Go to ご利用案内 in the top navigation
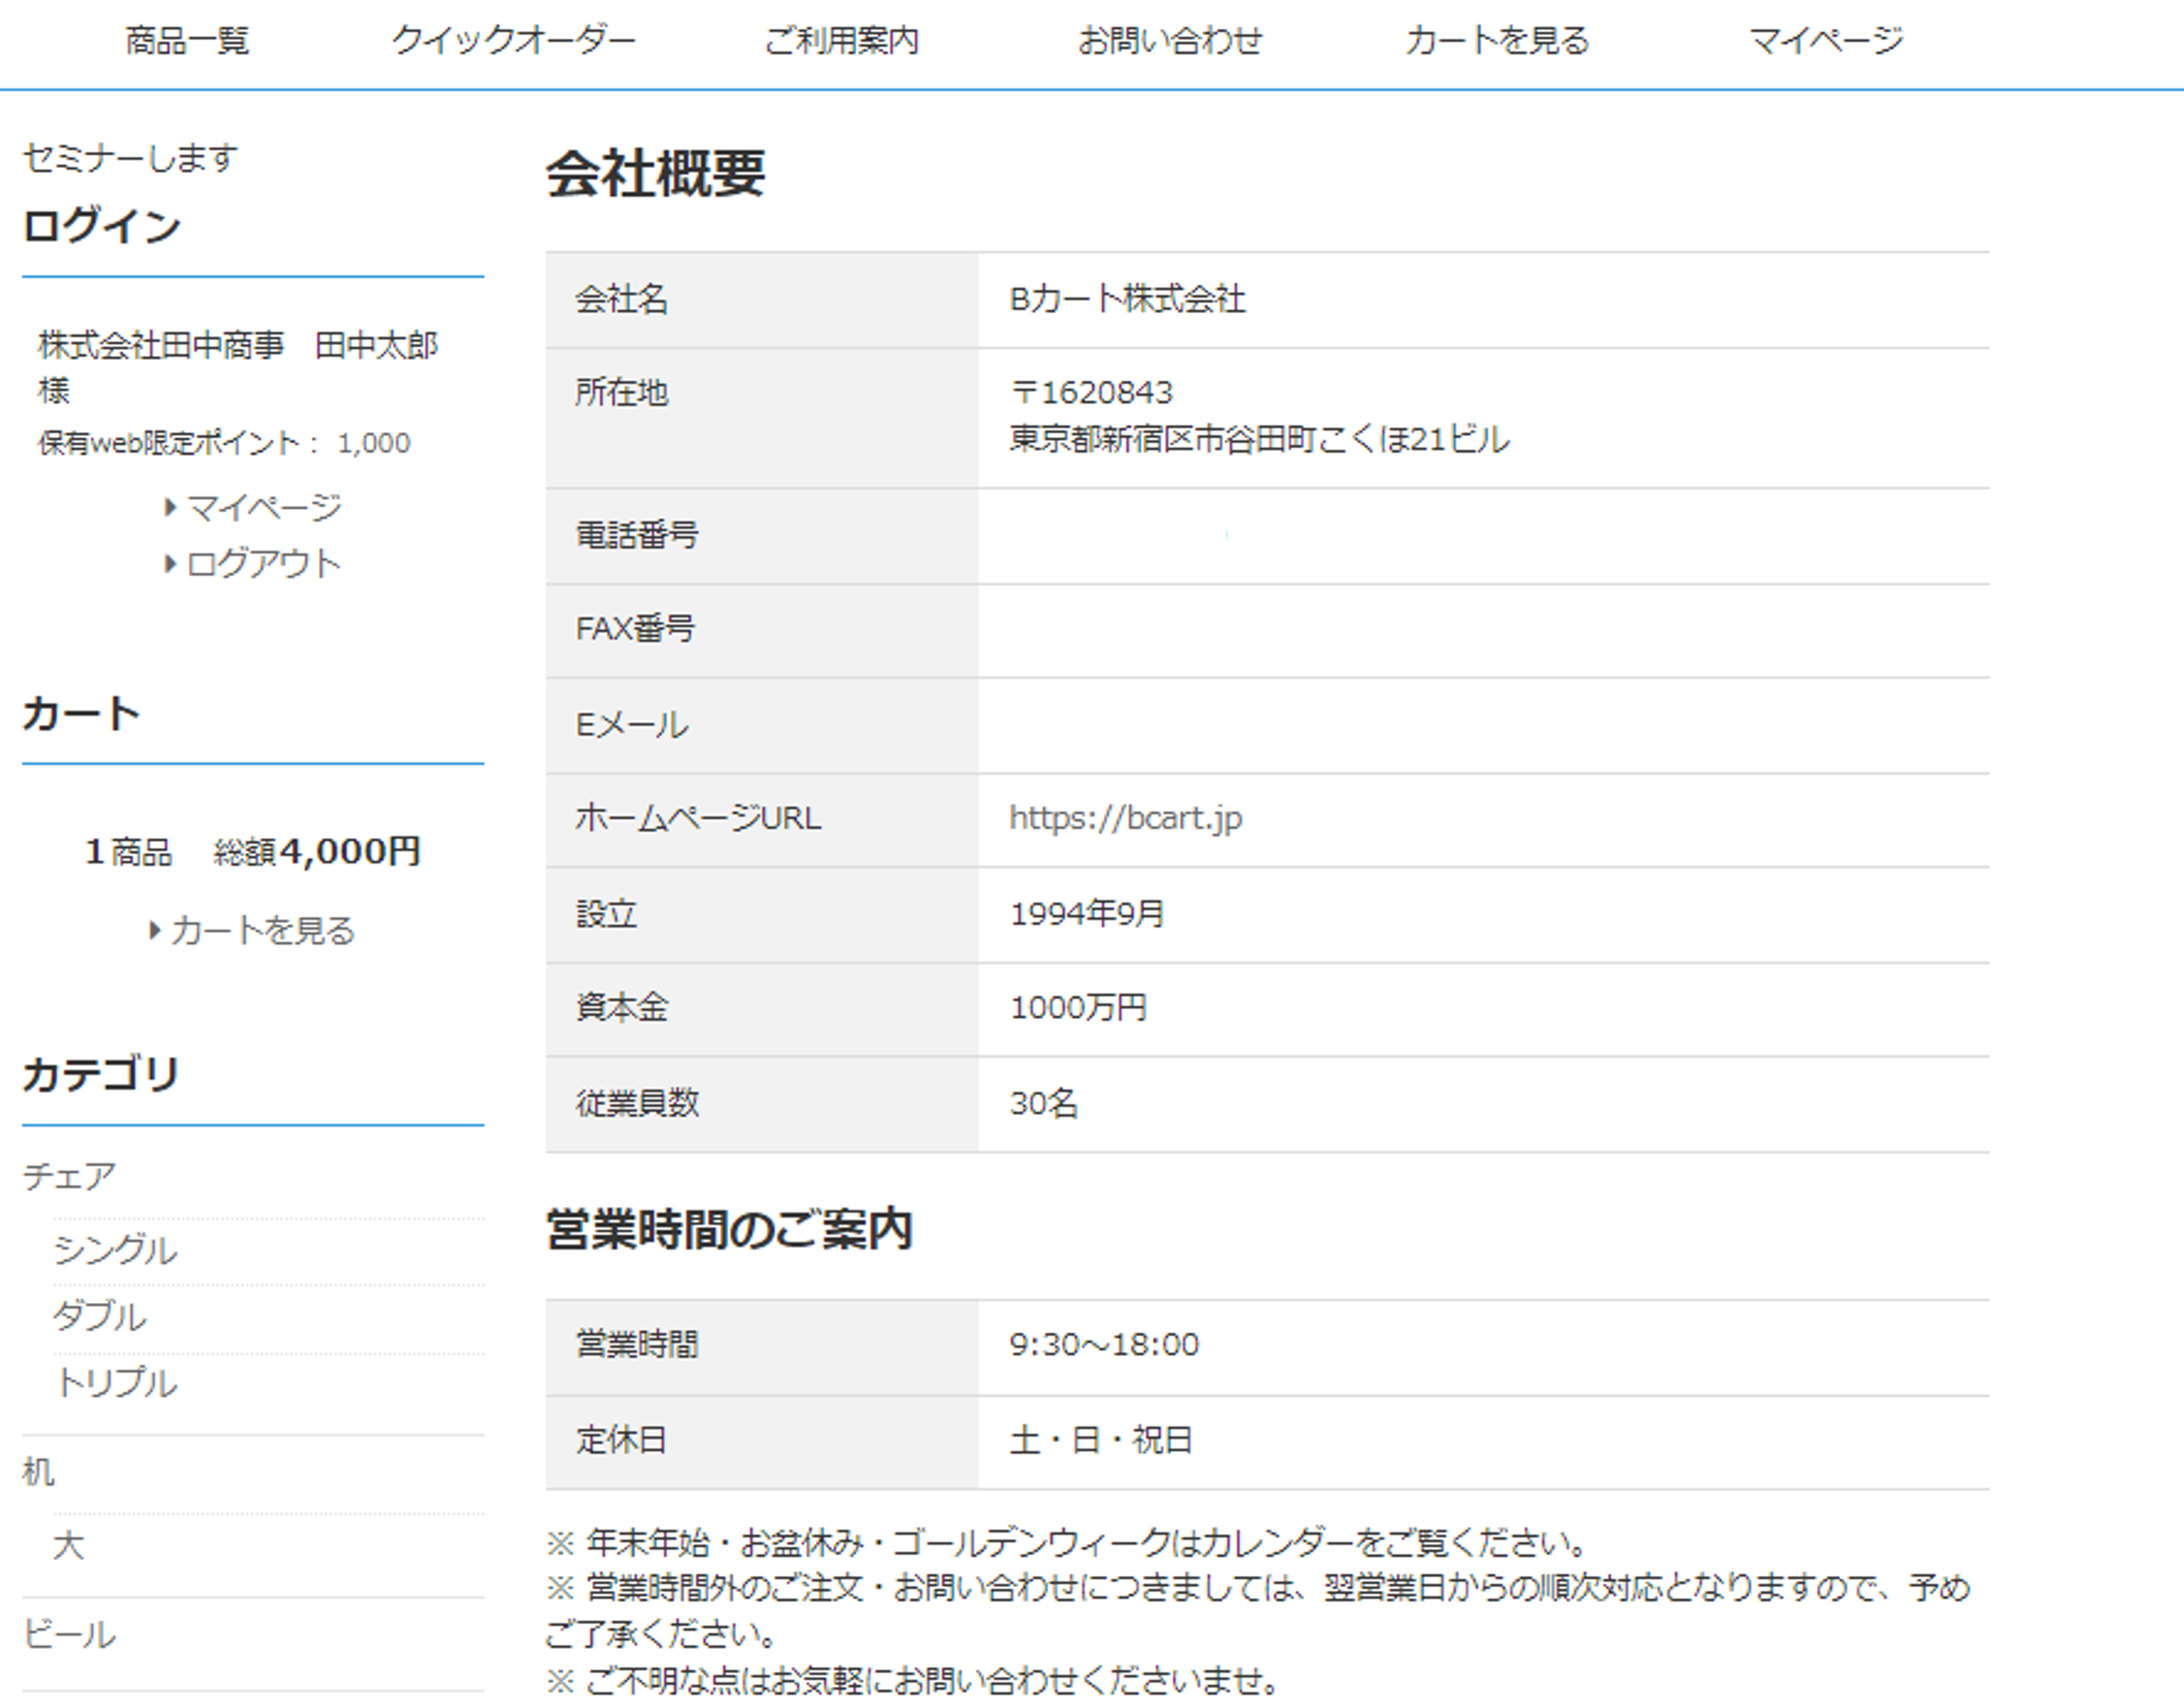Viewport: 2184px width, 1707px height. 841,40
